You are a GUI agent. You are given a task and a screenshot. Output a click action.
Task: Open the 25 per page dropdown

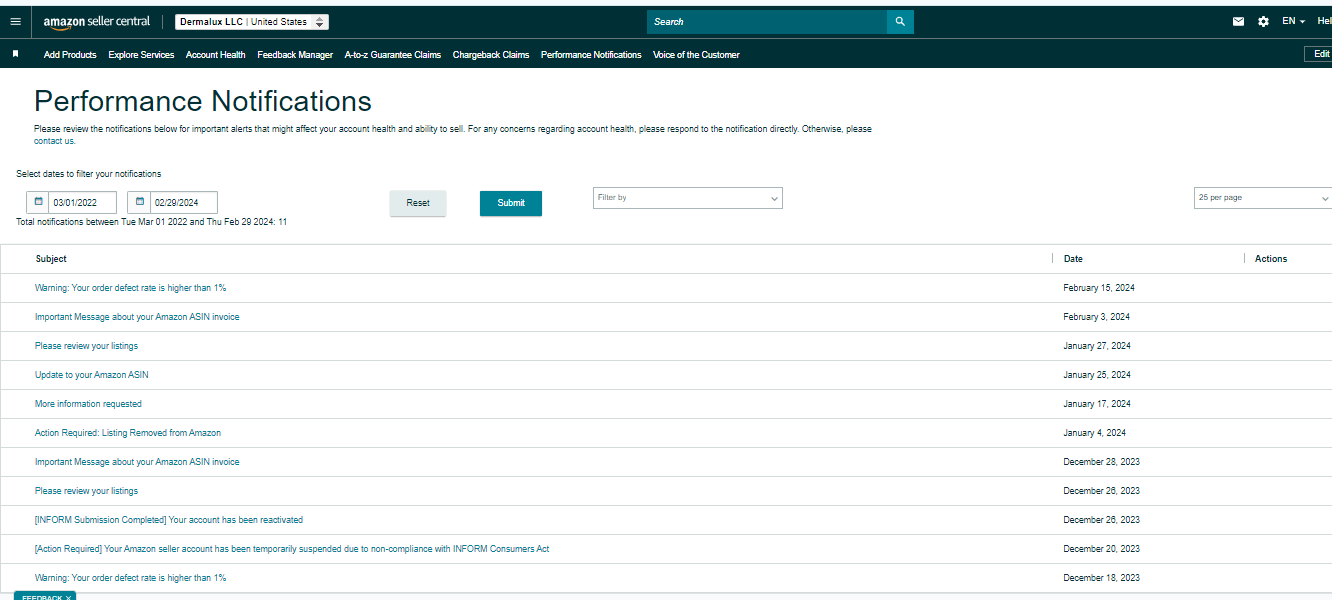(x=1263, y=198)
